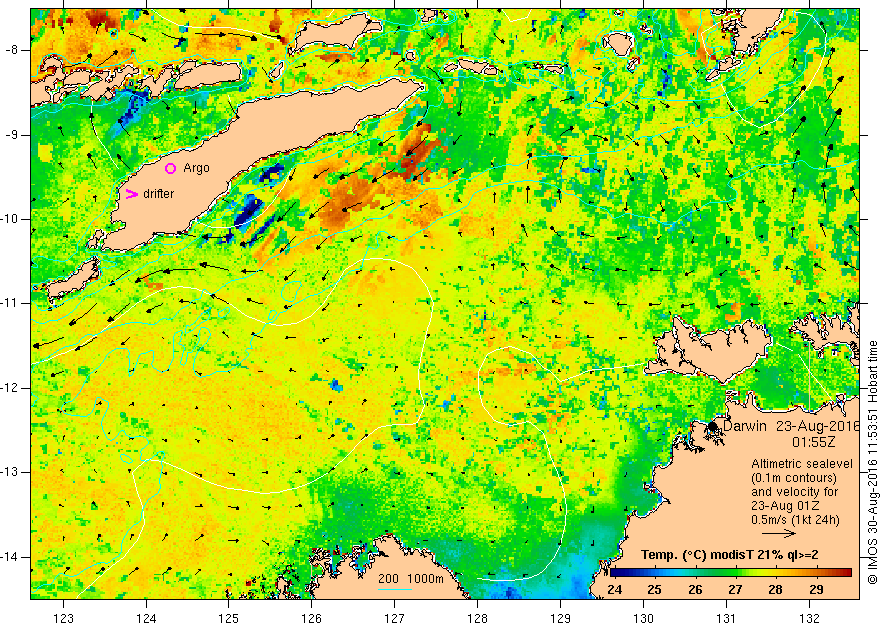Click the magenta Argo float circle marker
This screenshot has height=630, width=880.
click(x=171, y=168)
